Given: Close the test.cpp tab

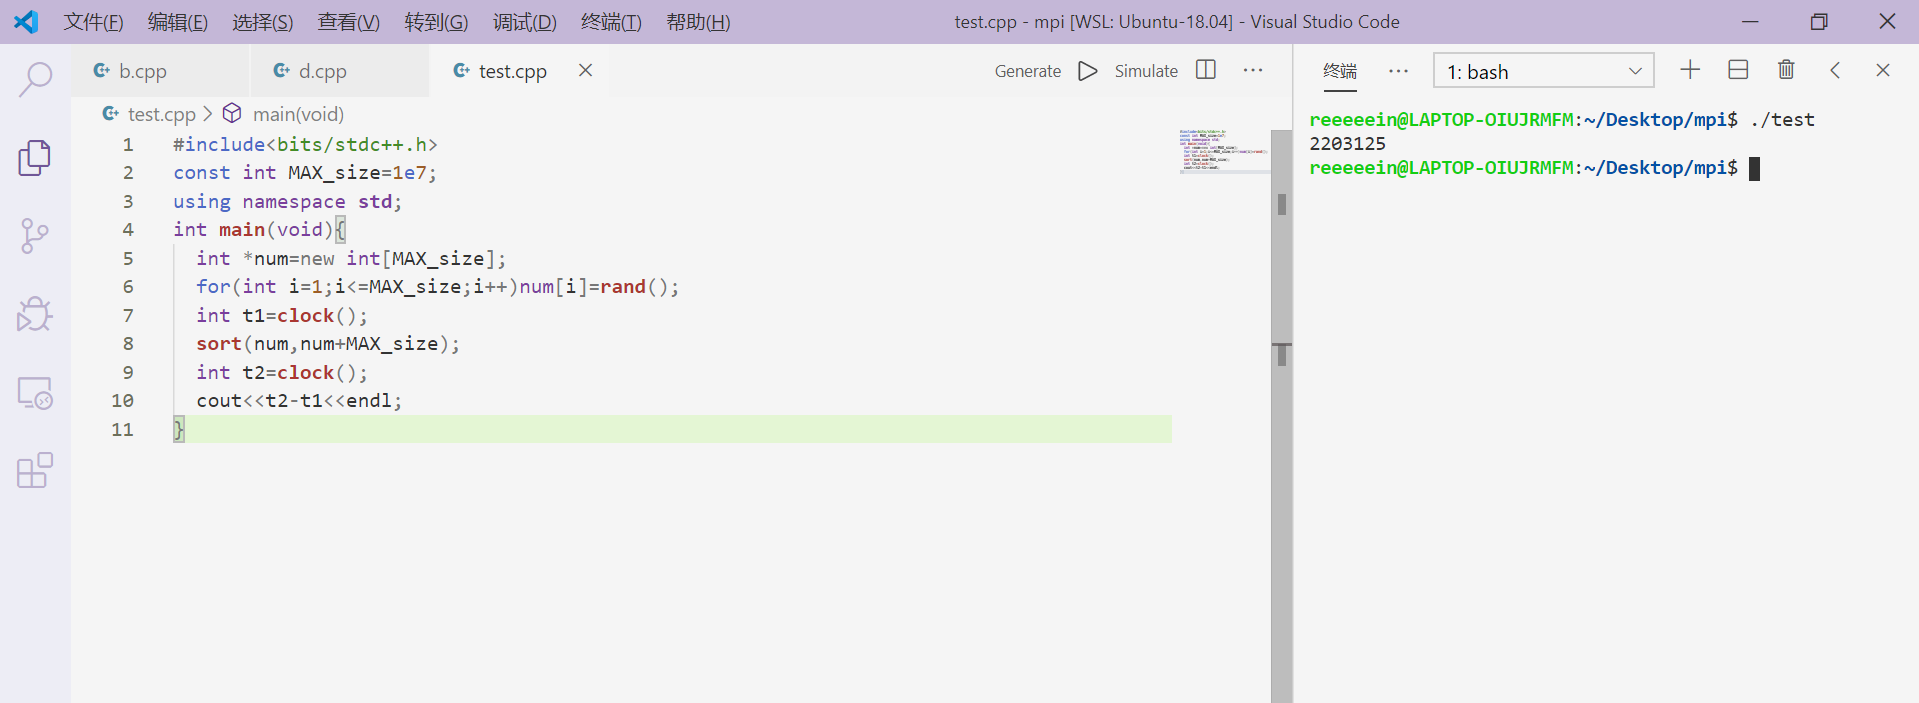Looking at the screenshot, I should point(586,70).
